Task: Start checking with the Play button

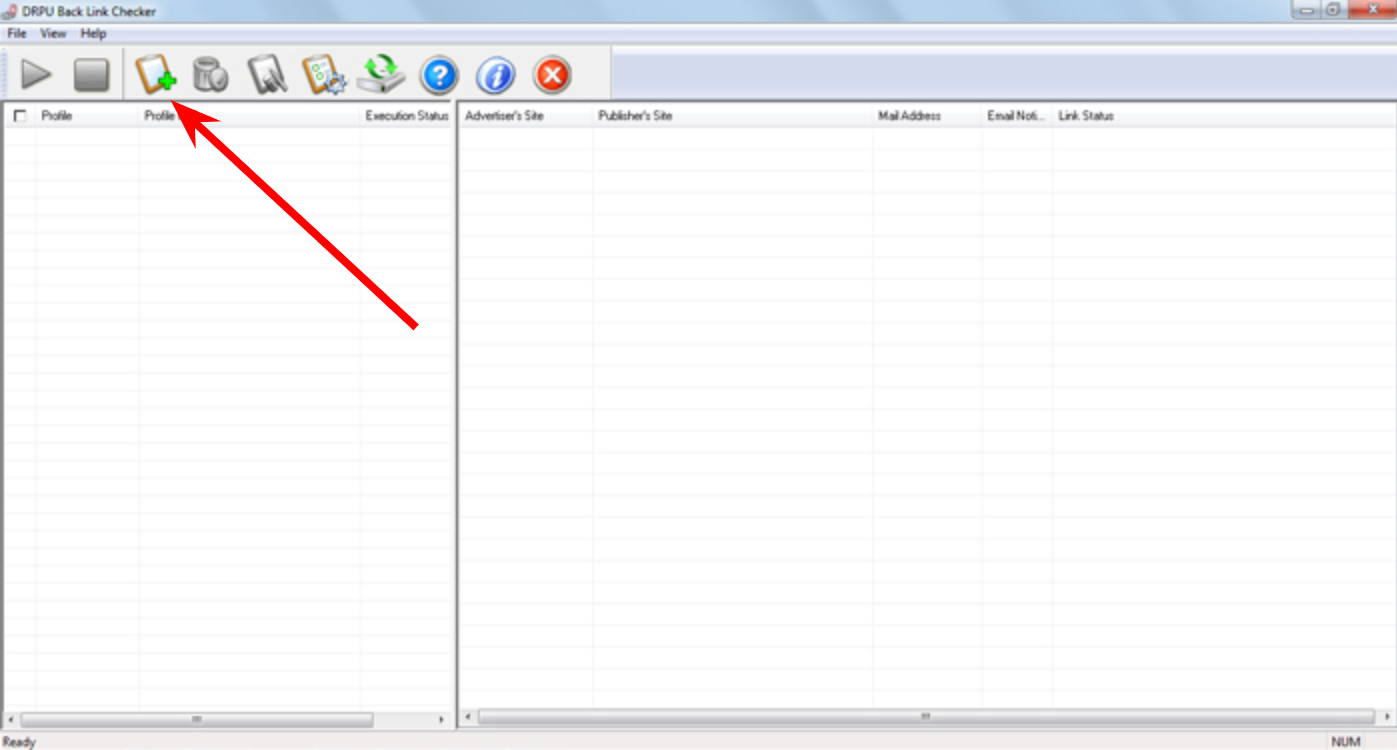Action: point(36,75)
